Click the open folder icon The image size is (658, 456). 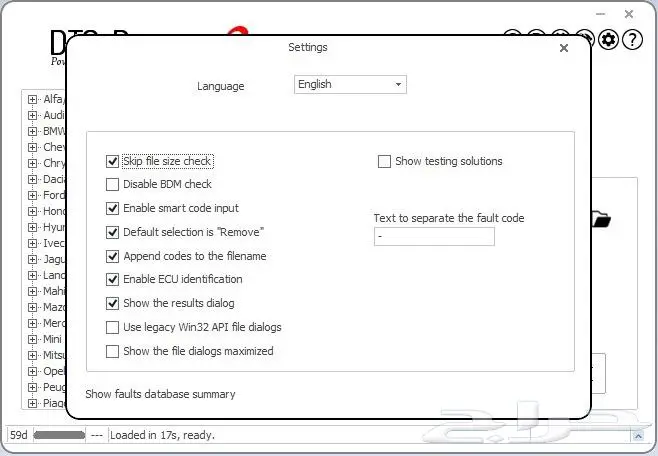coord(600,219)
